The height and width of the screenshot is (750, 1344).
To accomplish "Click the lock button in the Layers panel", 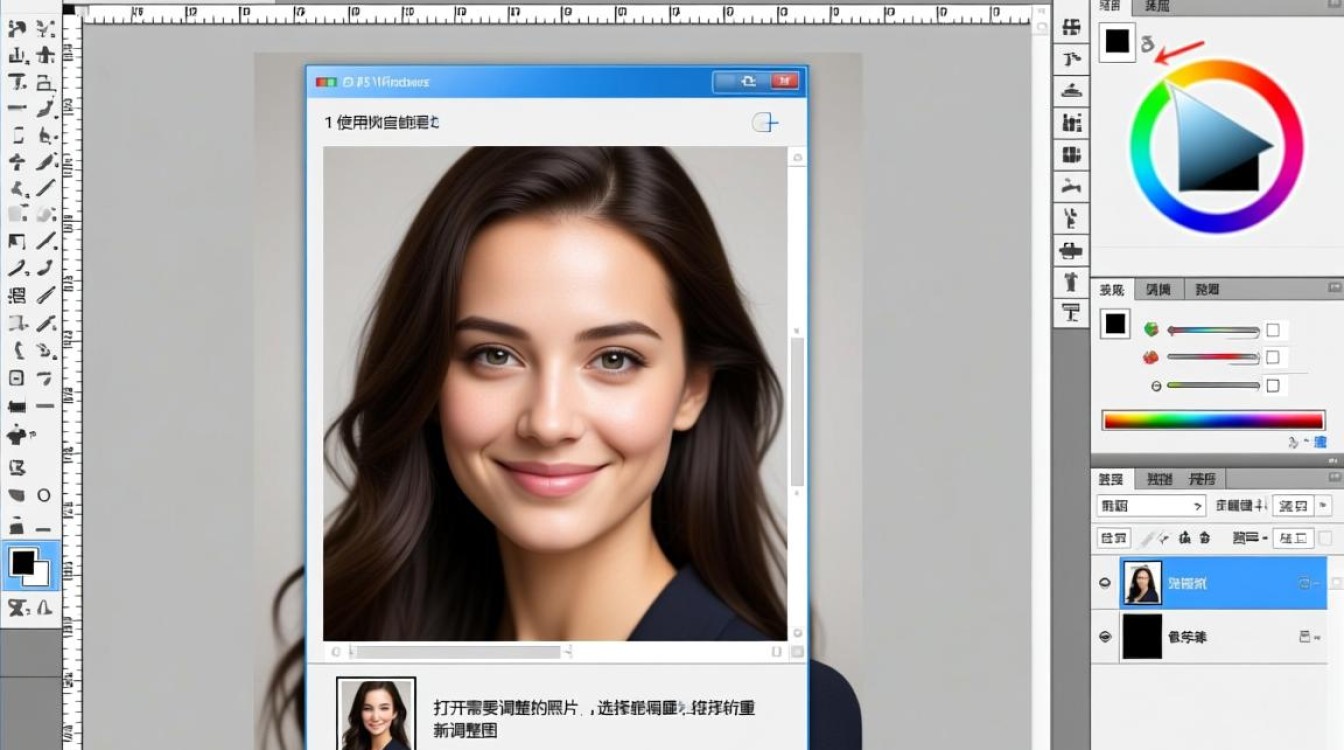I will pyautogui.click(x=1114, y=539).
